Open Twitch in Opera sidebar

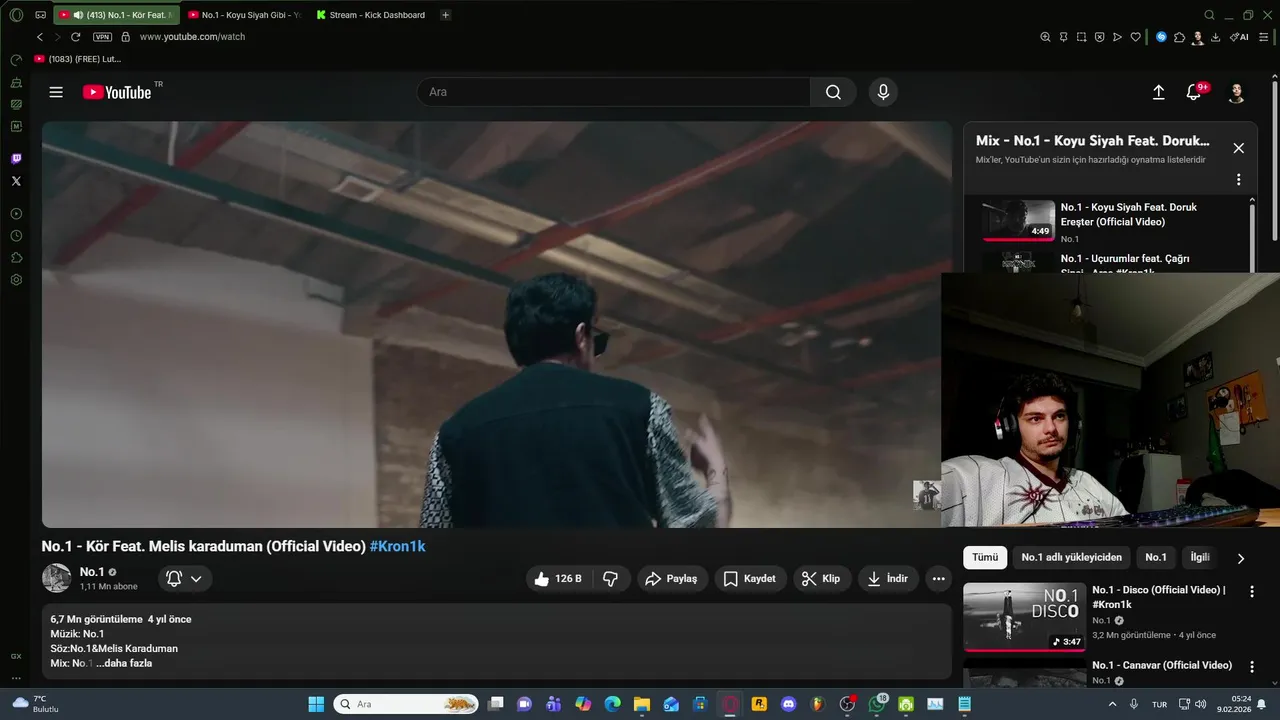click(16, 159)
